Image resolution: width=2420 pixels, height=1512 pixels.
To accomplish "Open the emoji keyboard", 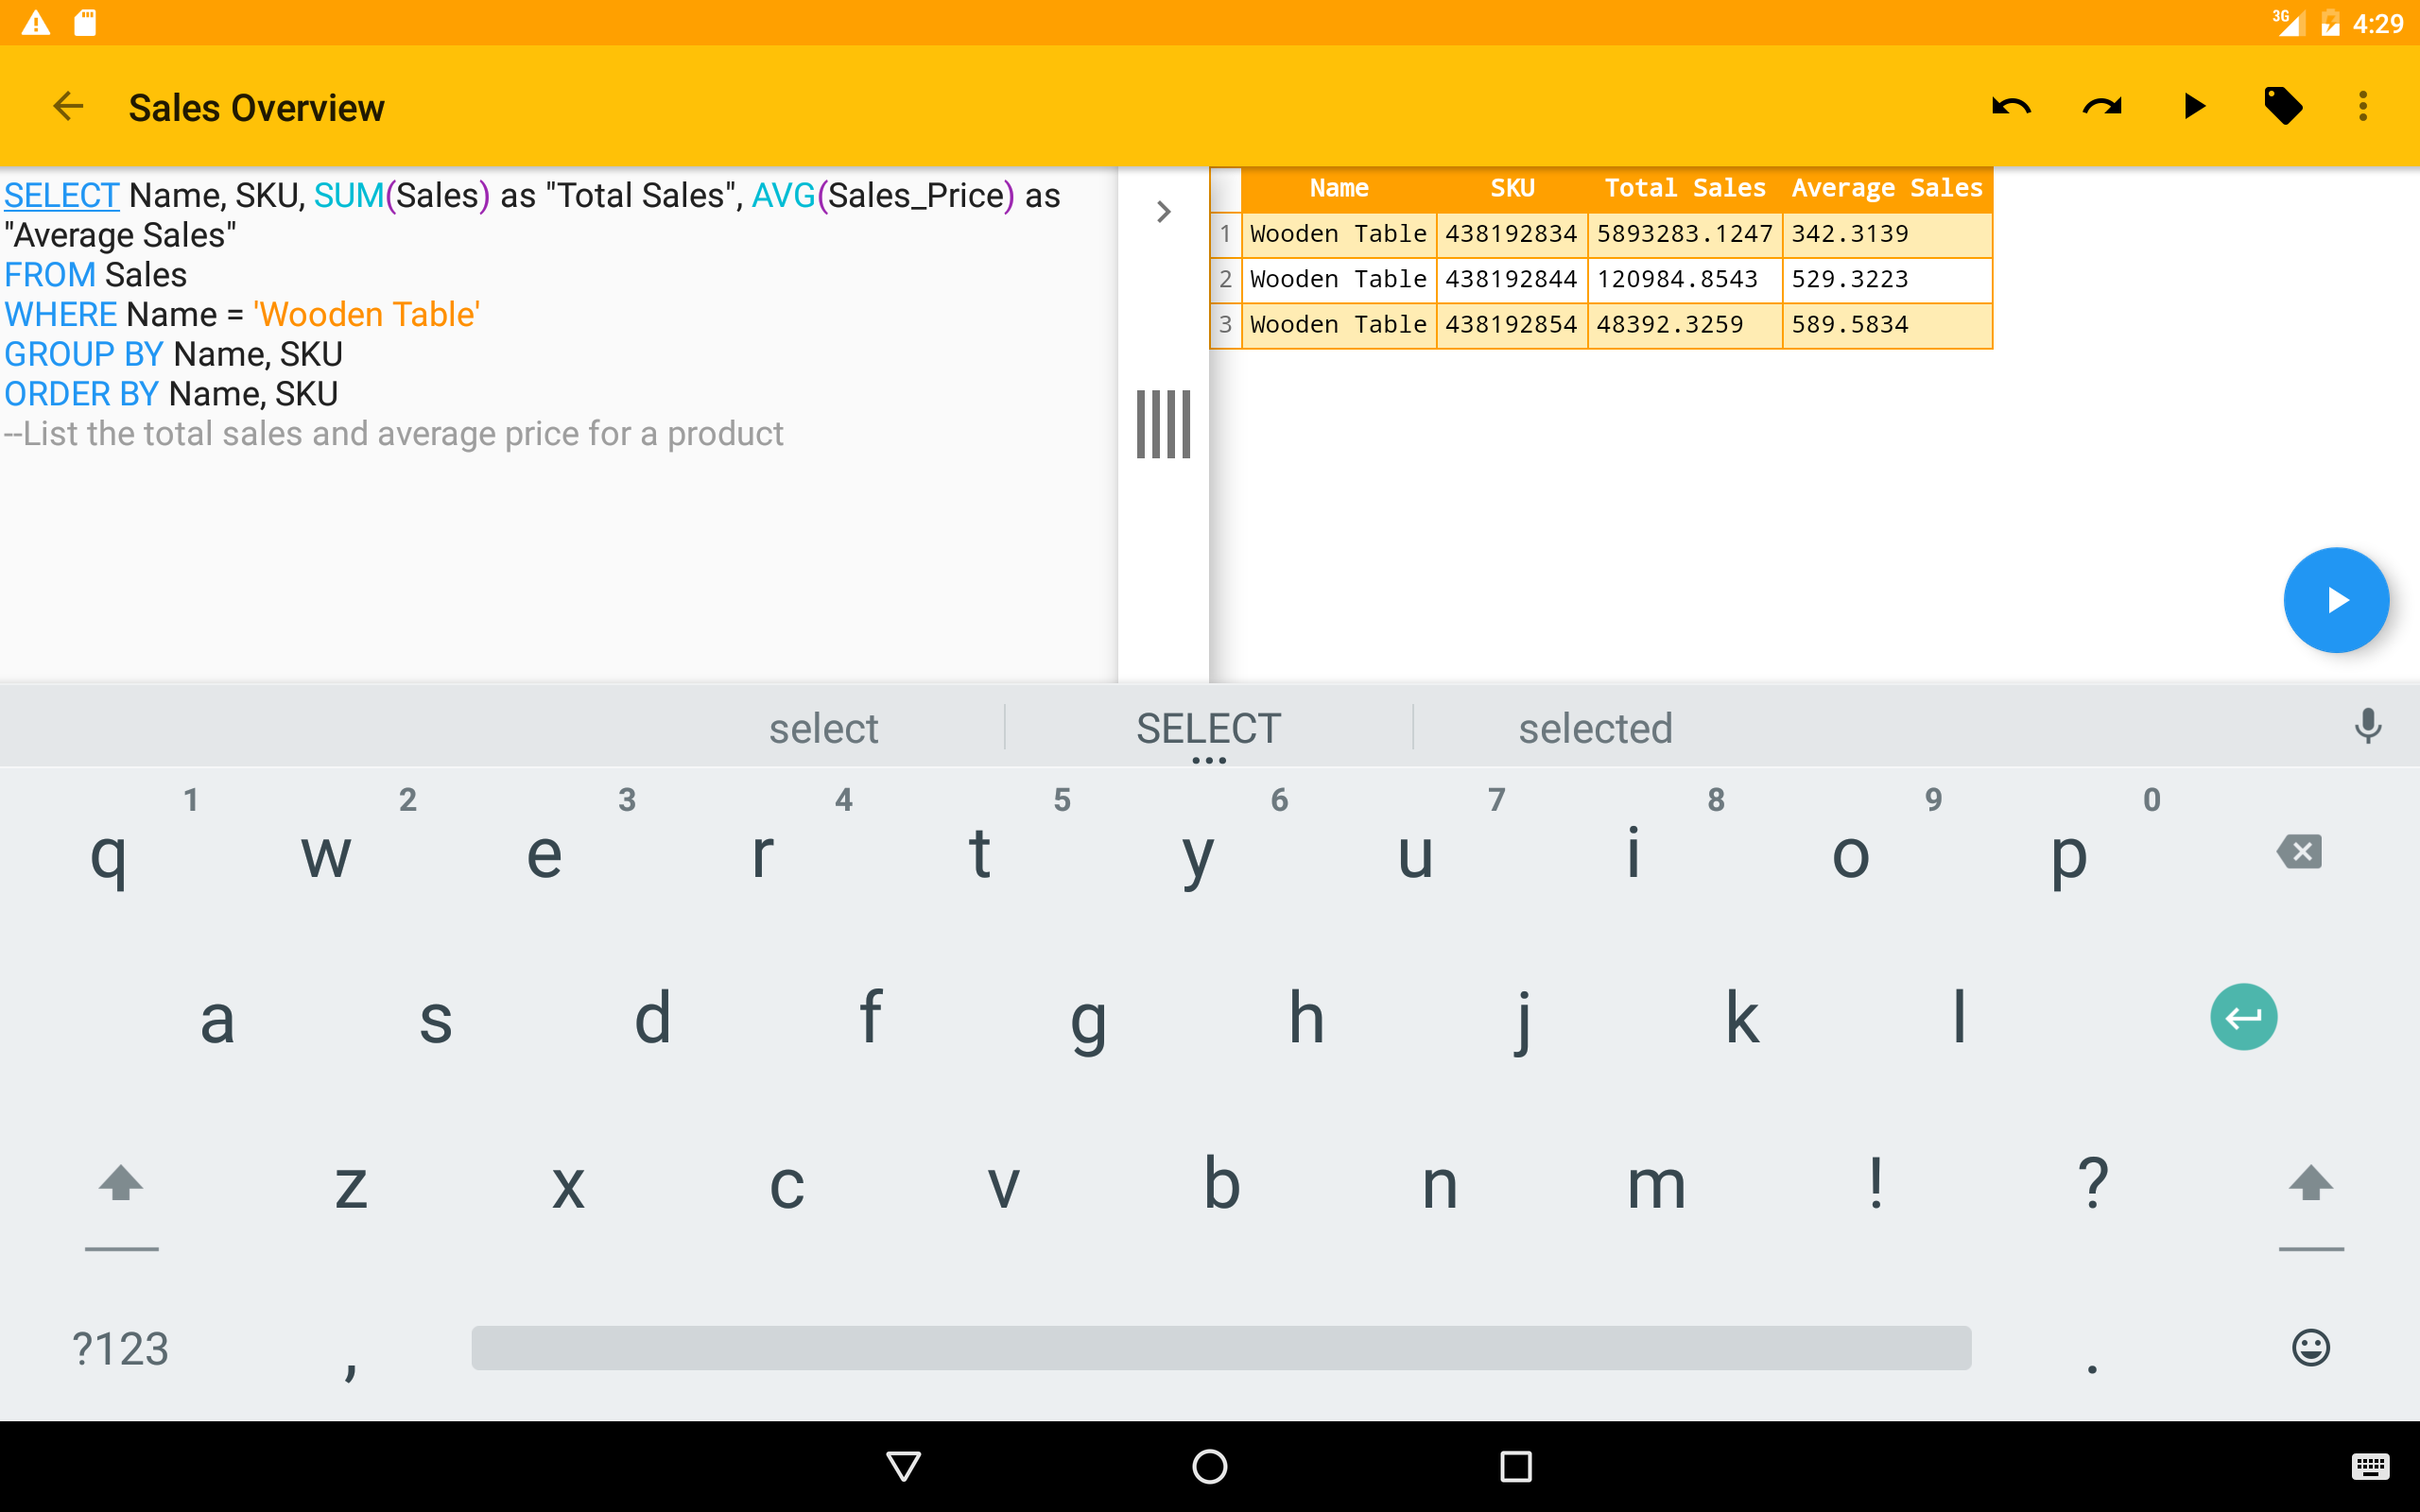I will click(x=2310, y=1348).
